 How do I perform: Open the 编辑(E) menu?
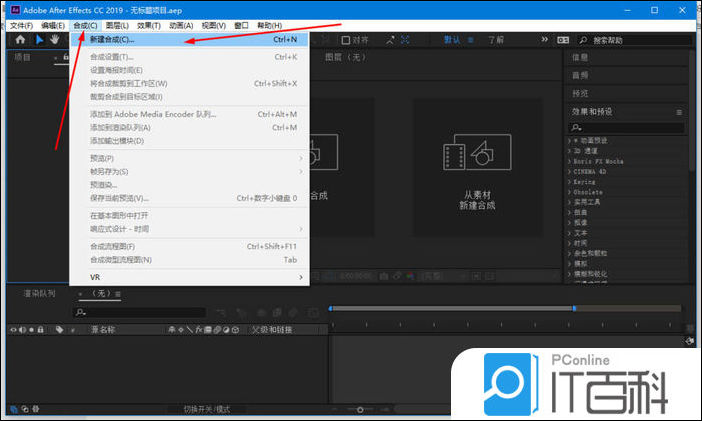53,26
